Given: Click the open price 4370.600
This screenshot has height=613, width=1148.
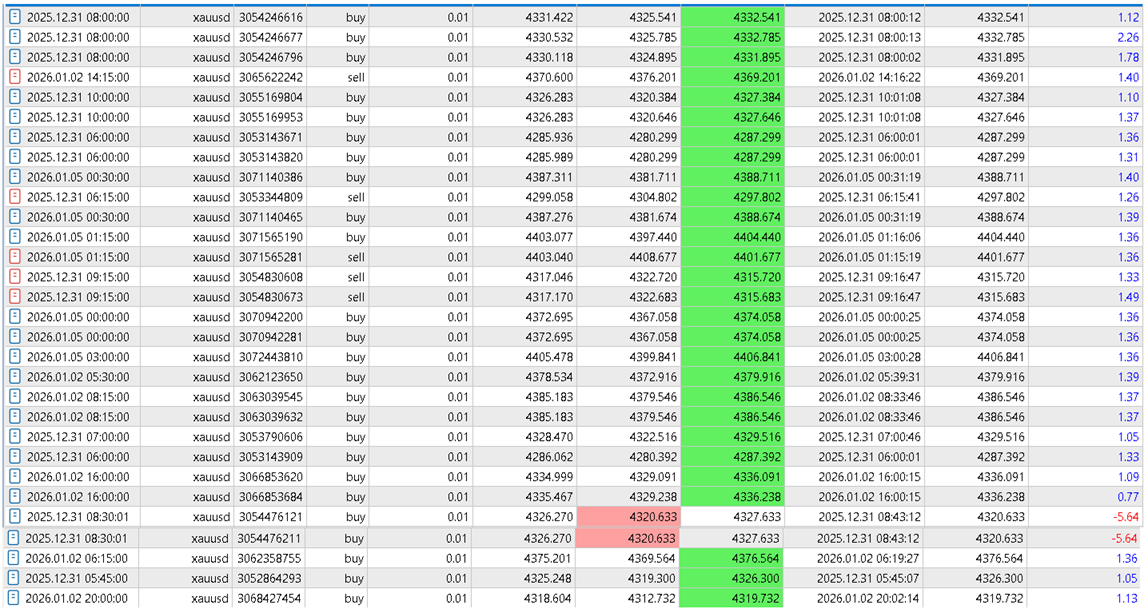Looking at the screenshot, I should click(x=549, y=77).
